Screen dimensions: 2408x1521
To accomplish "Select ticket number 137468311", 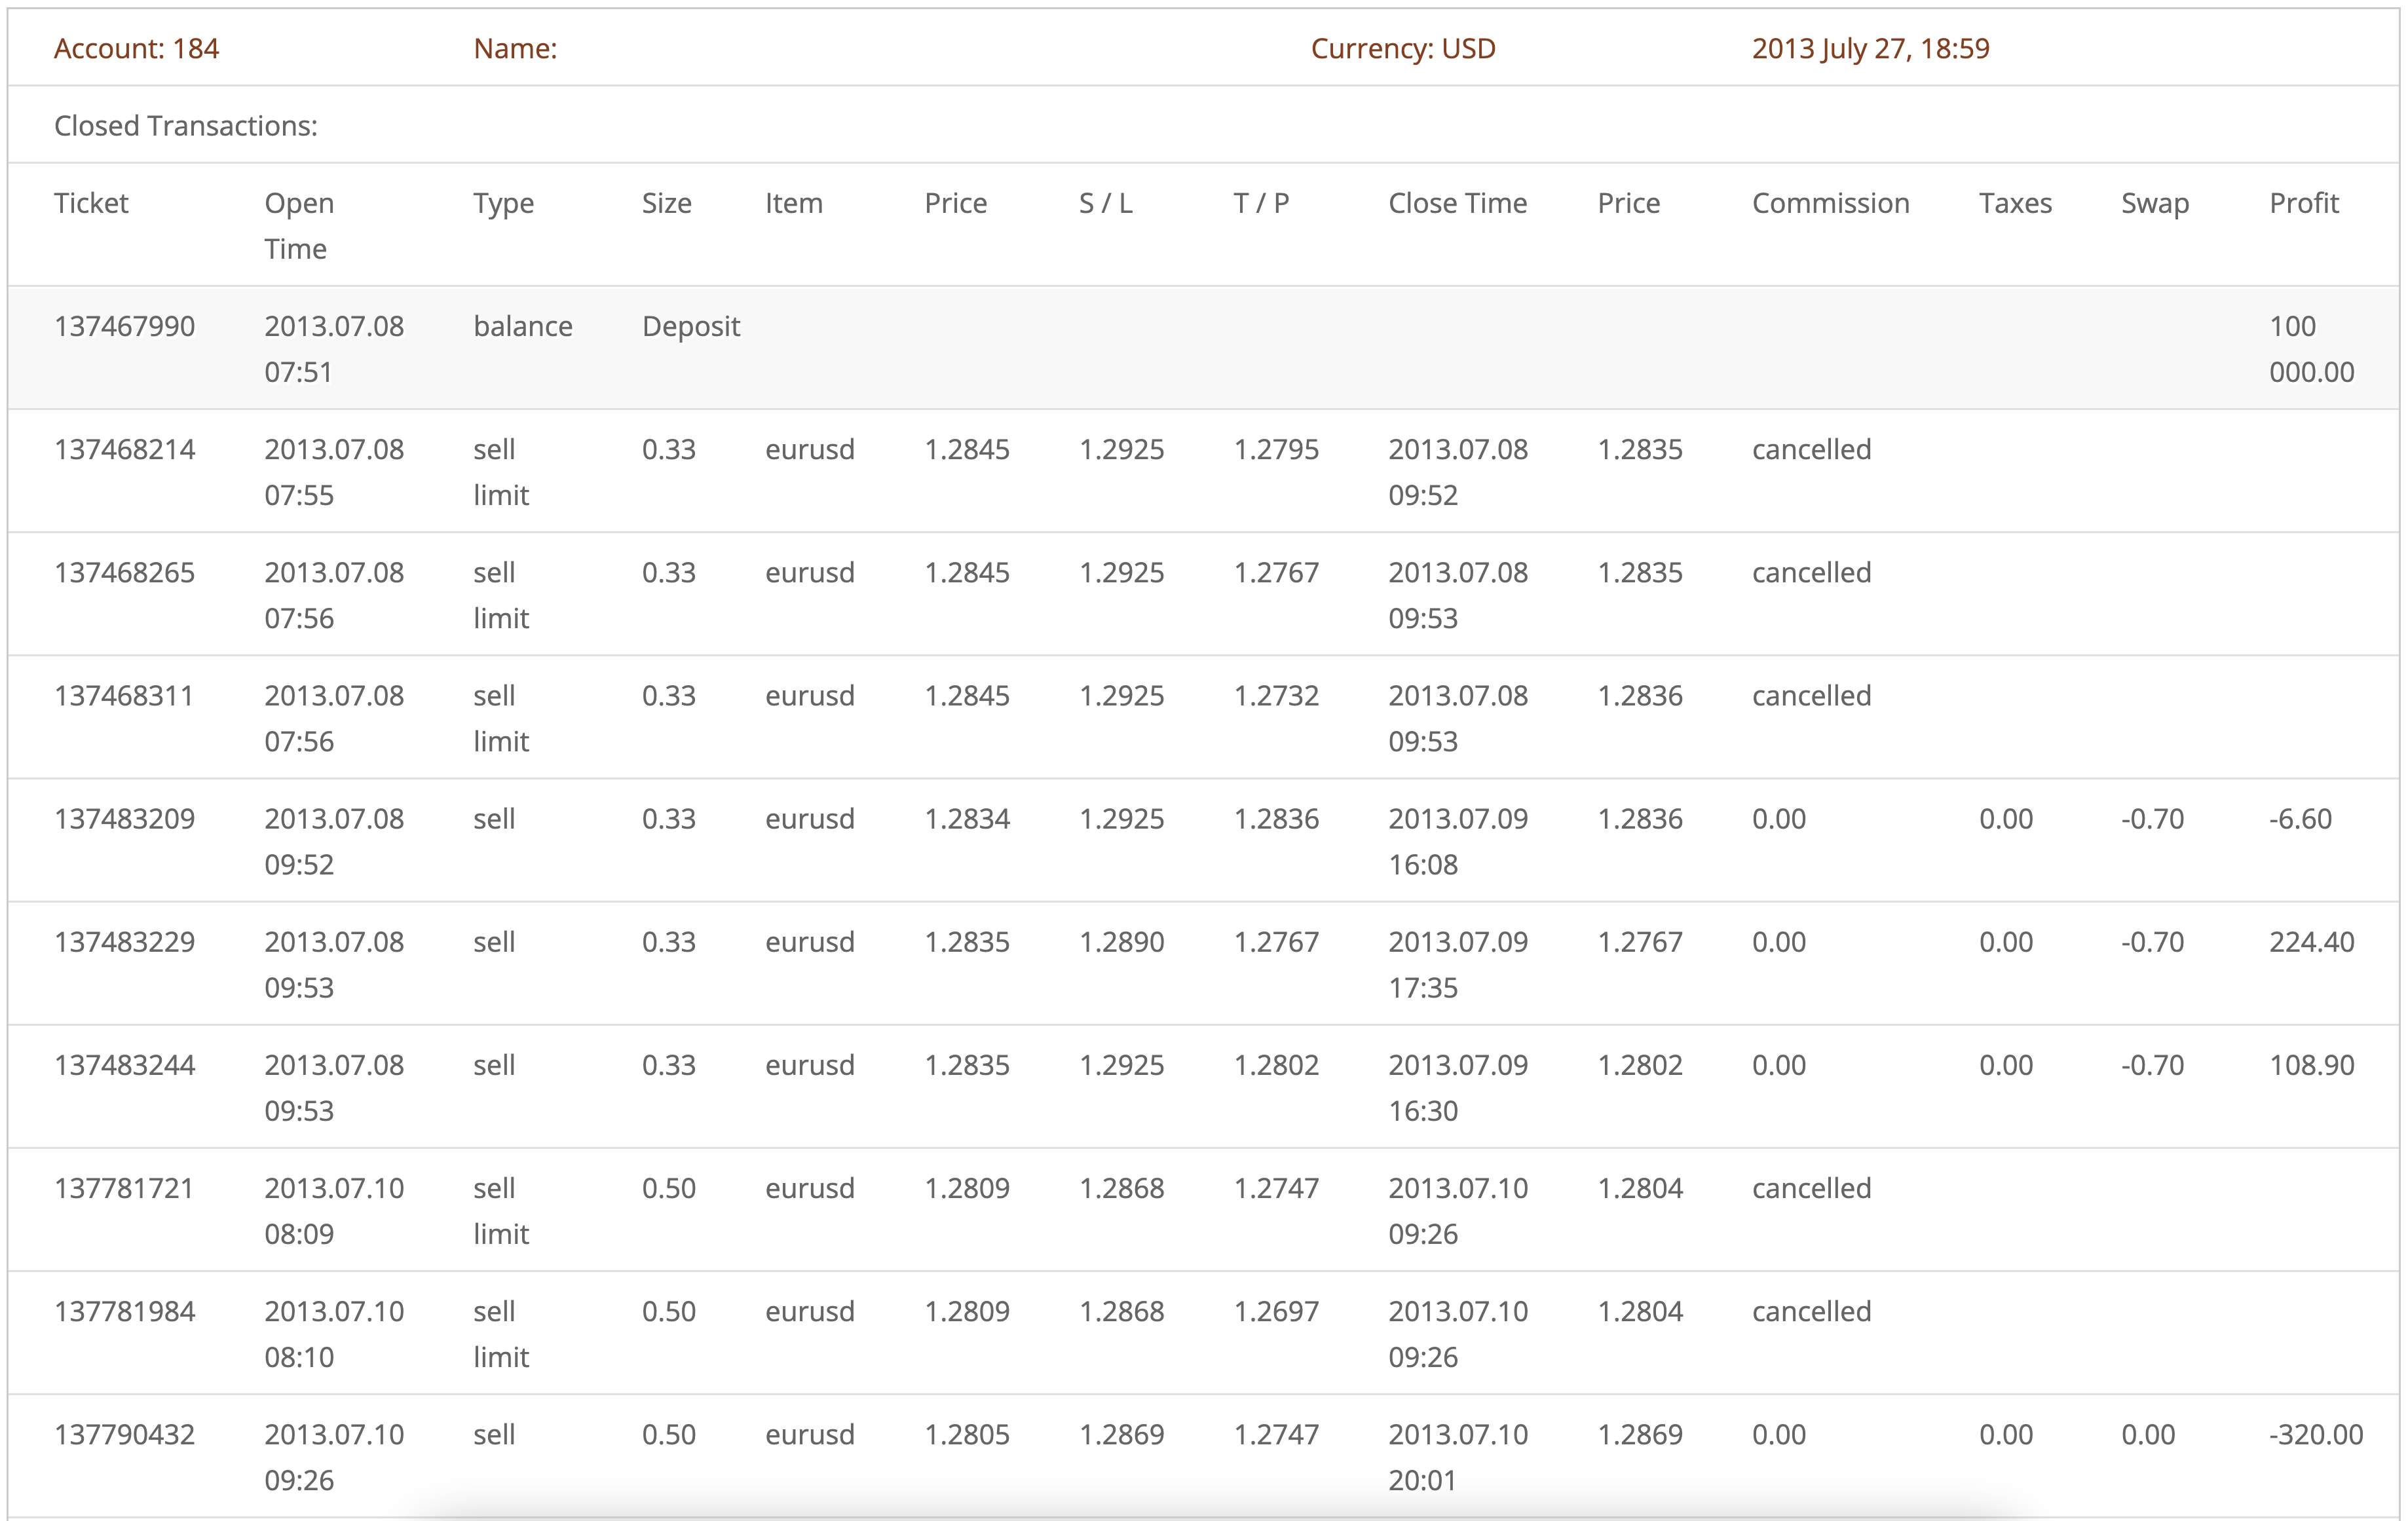I will point(124,695).
